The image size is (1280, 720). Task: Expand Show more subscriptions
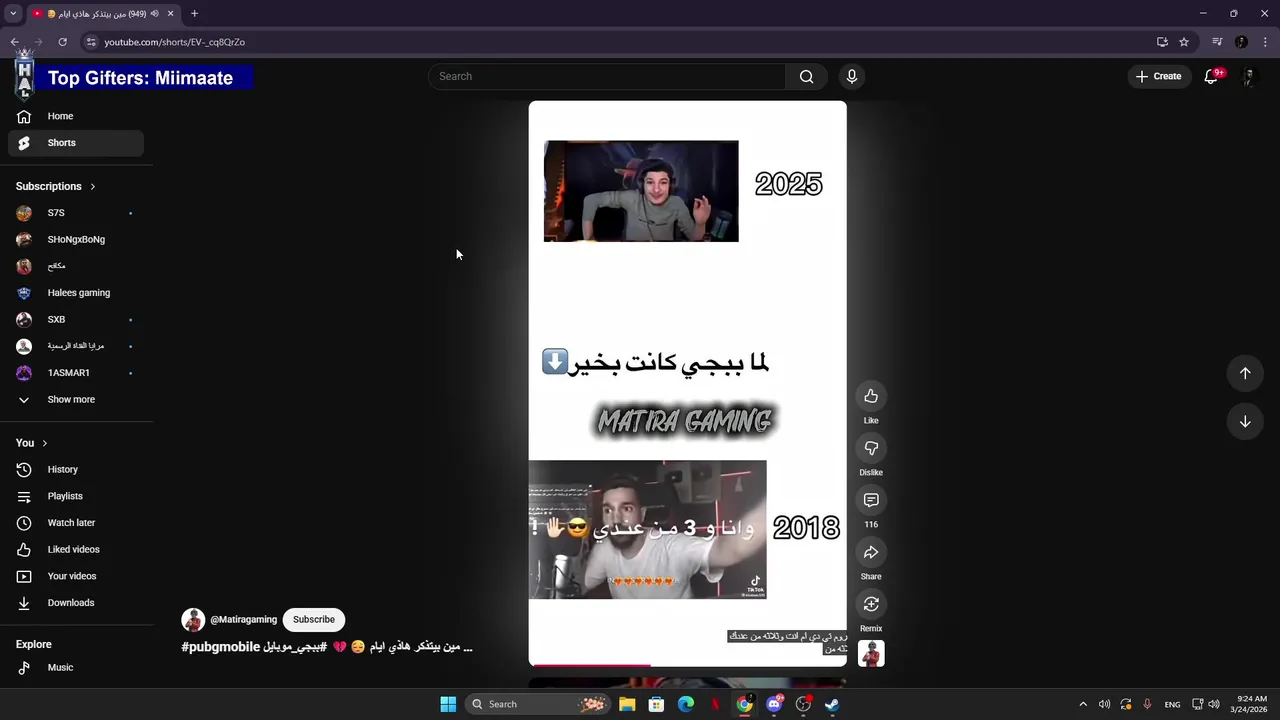point(76,400)
